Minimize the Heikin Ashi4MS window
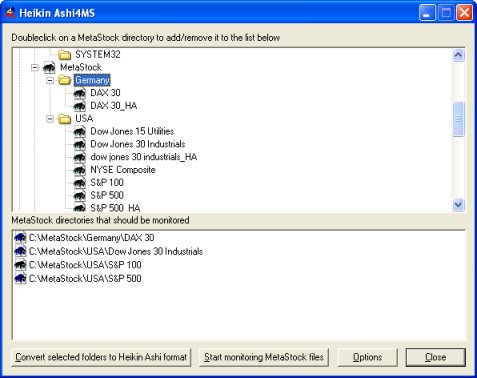 427,13
